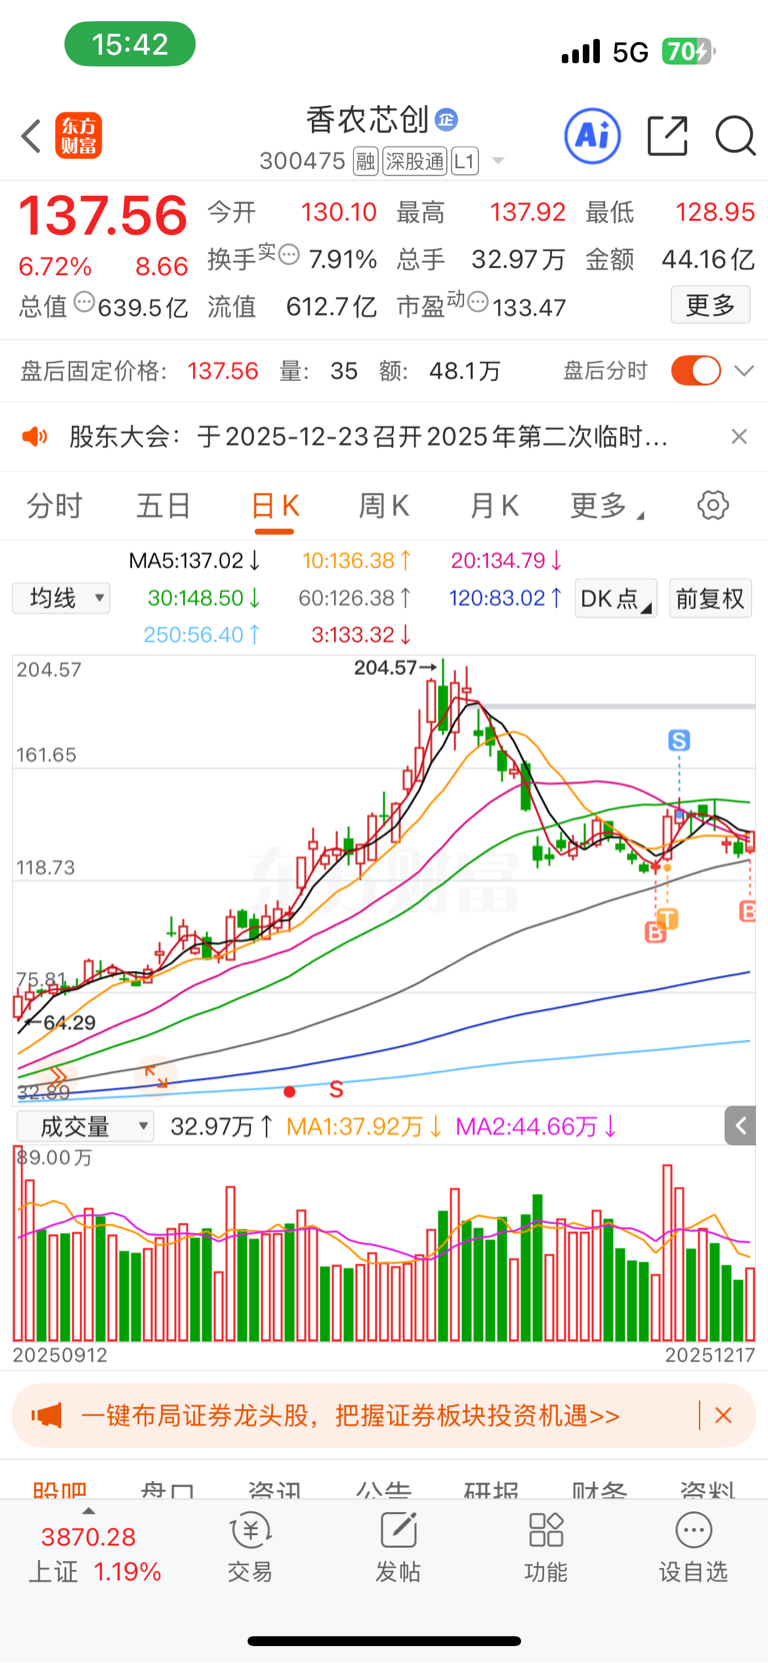Open the 功能 functions icon
The image size is (768, 1663).
546,1548
